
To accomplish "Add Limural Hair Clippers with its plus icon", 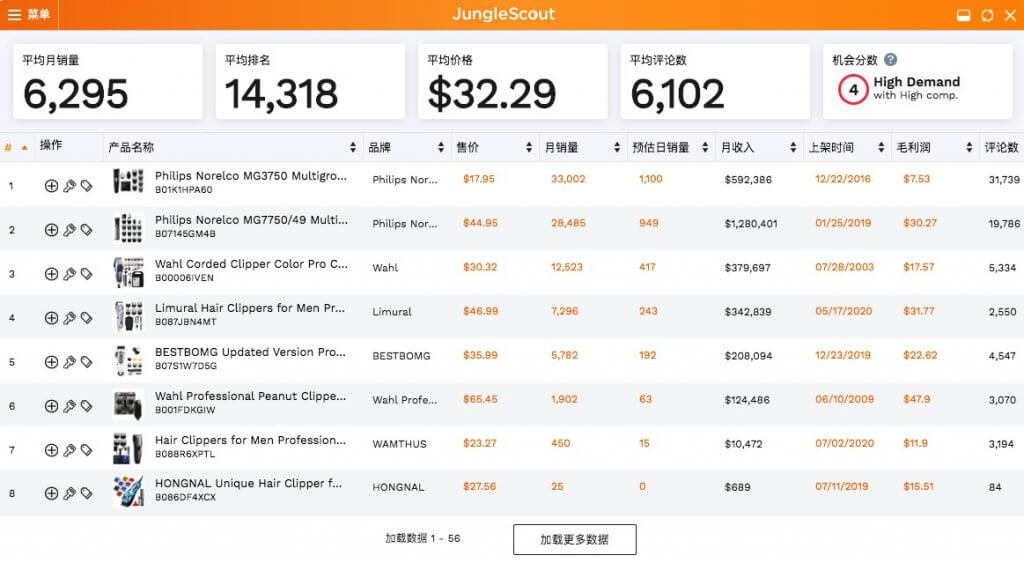I will pos(51,318).
